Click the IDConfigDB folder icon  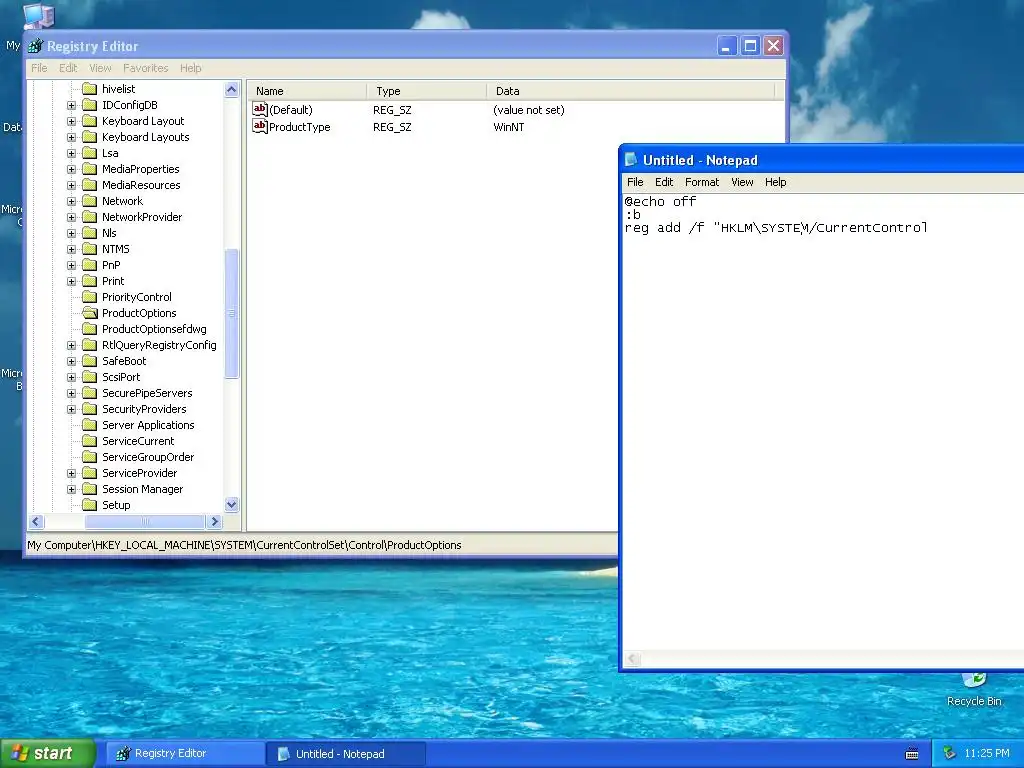(89, 105)
